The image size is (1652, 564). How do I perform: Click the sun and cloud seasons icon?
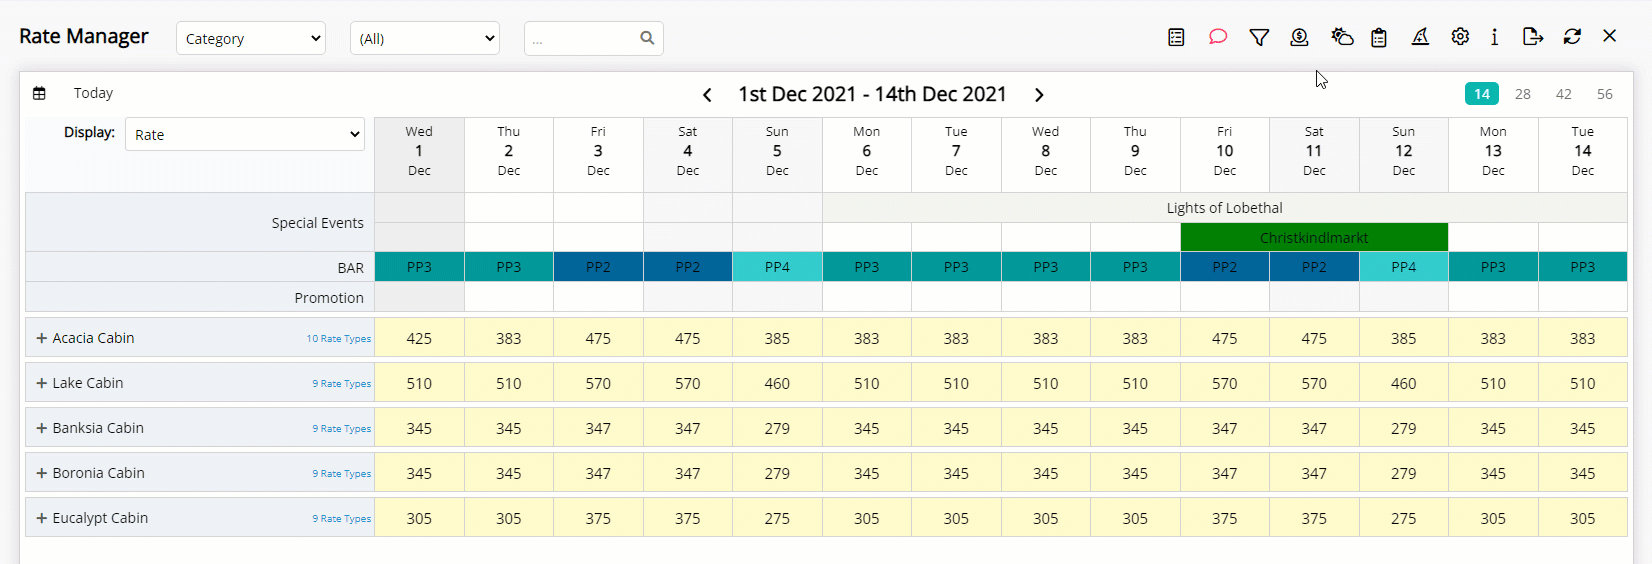pyautogui.click(x=1342, y=37)
